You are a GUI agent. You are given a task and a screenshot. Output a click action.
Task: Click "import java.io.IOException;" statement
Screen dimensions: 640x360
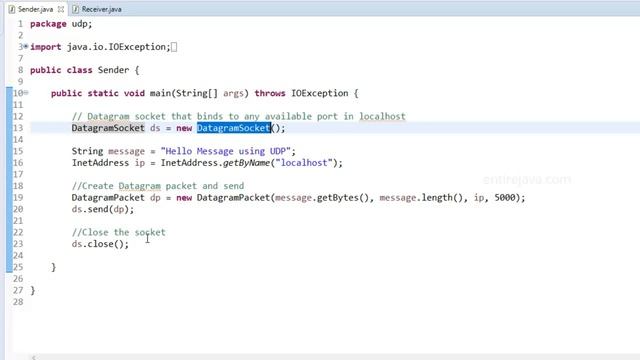click(100, 47)
